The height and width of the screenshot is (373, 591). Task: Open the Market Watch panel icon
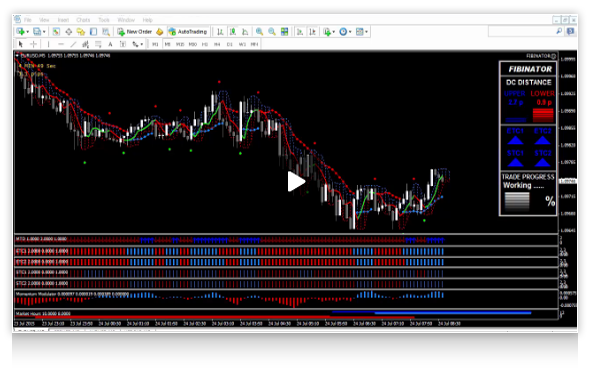coord(56,32)
